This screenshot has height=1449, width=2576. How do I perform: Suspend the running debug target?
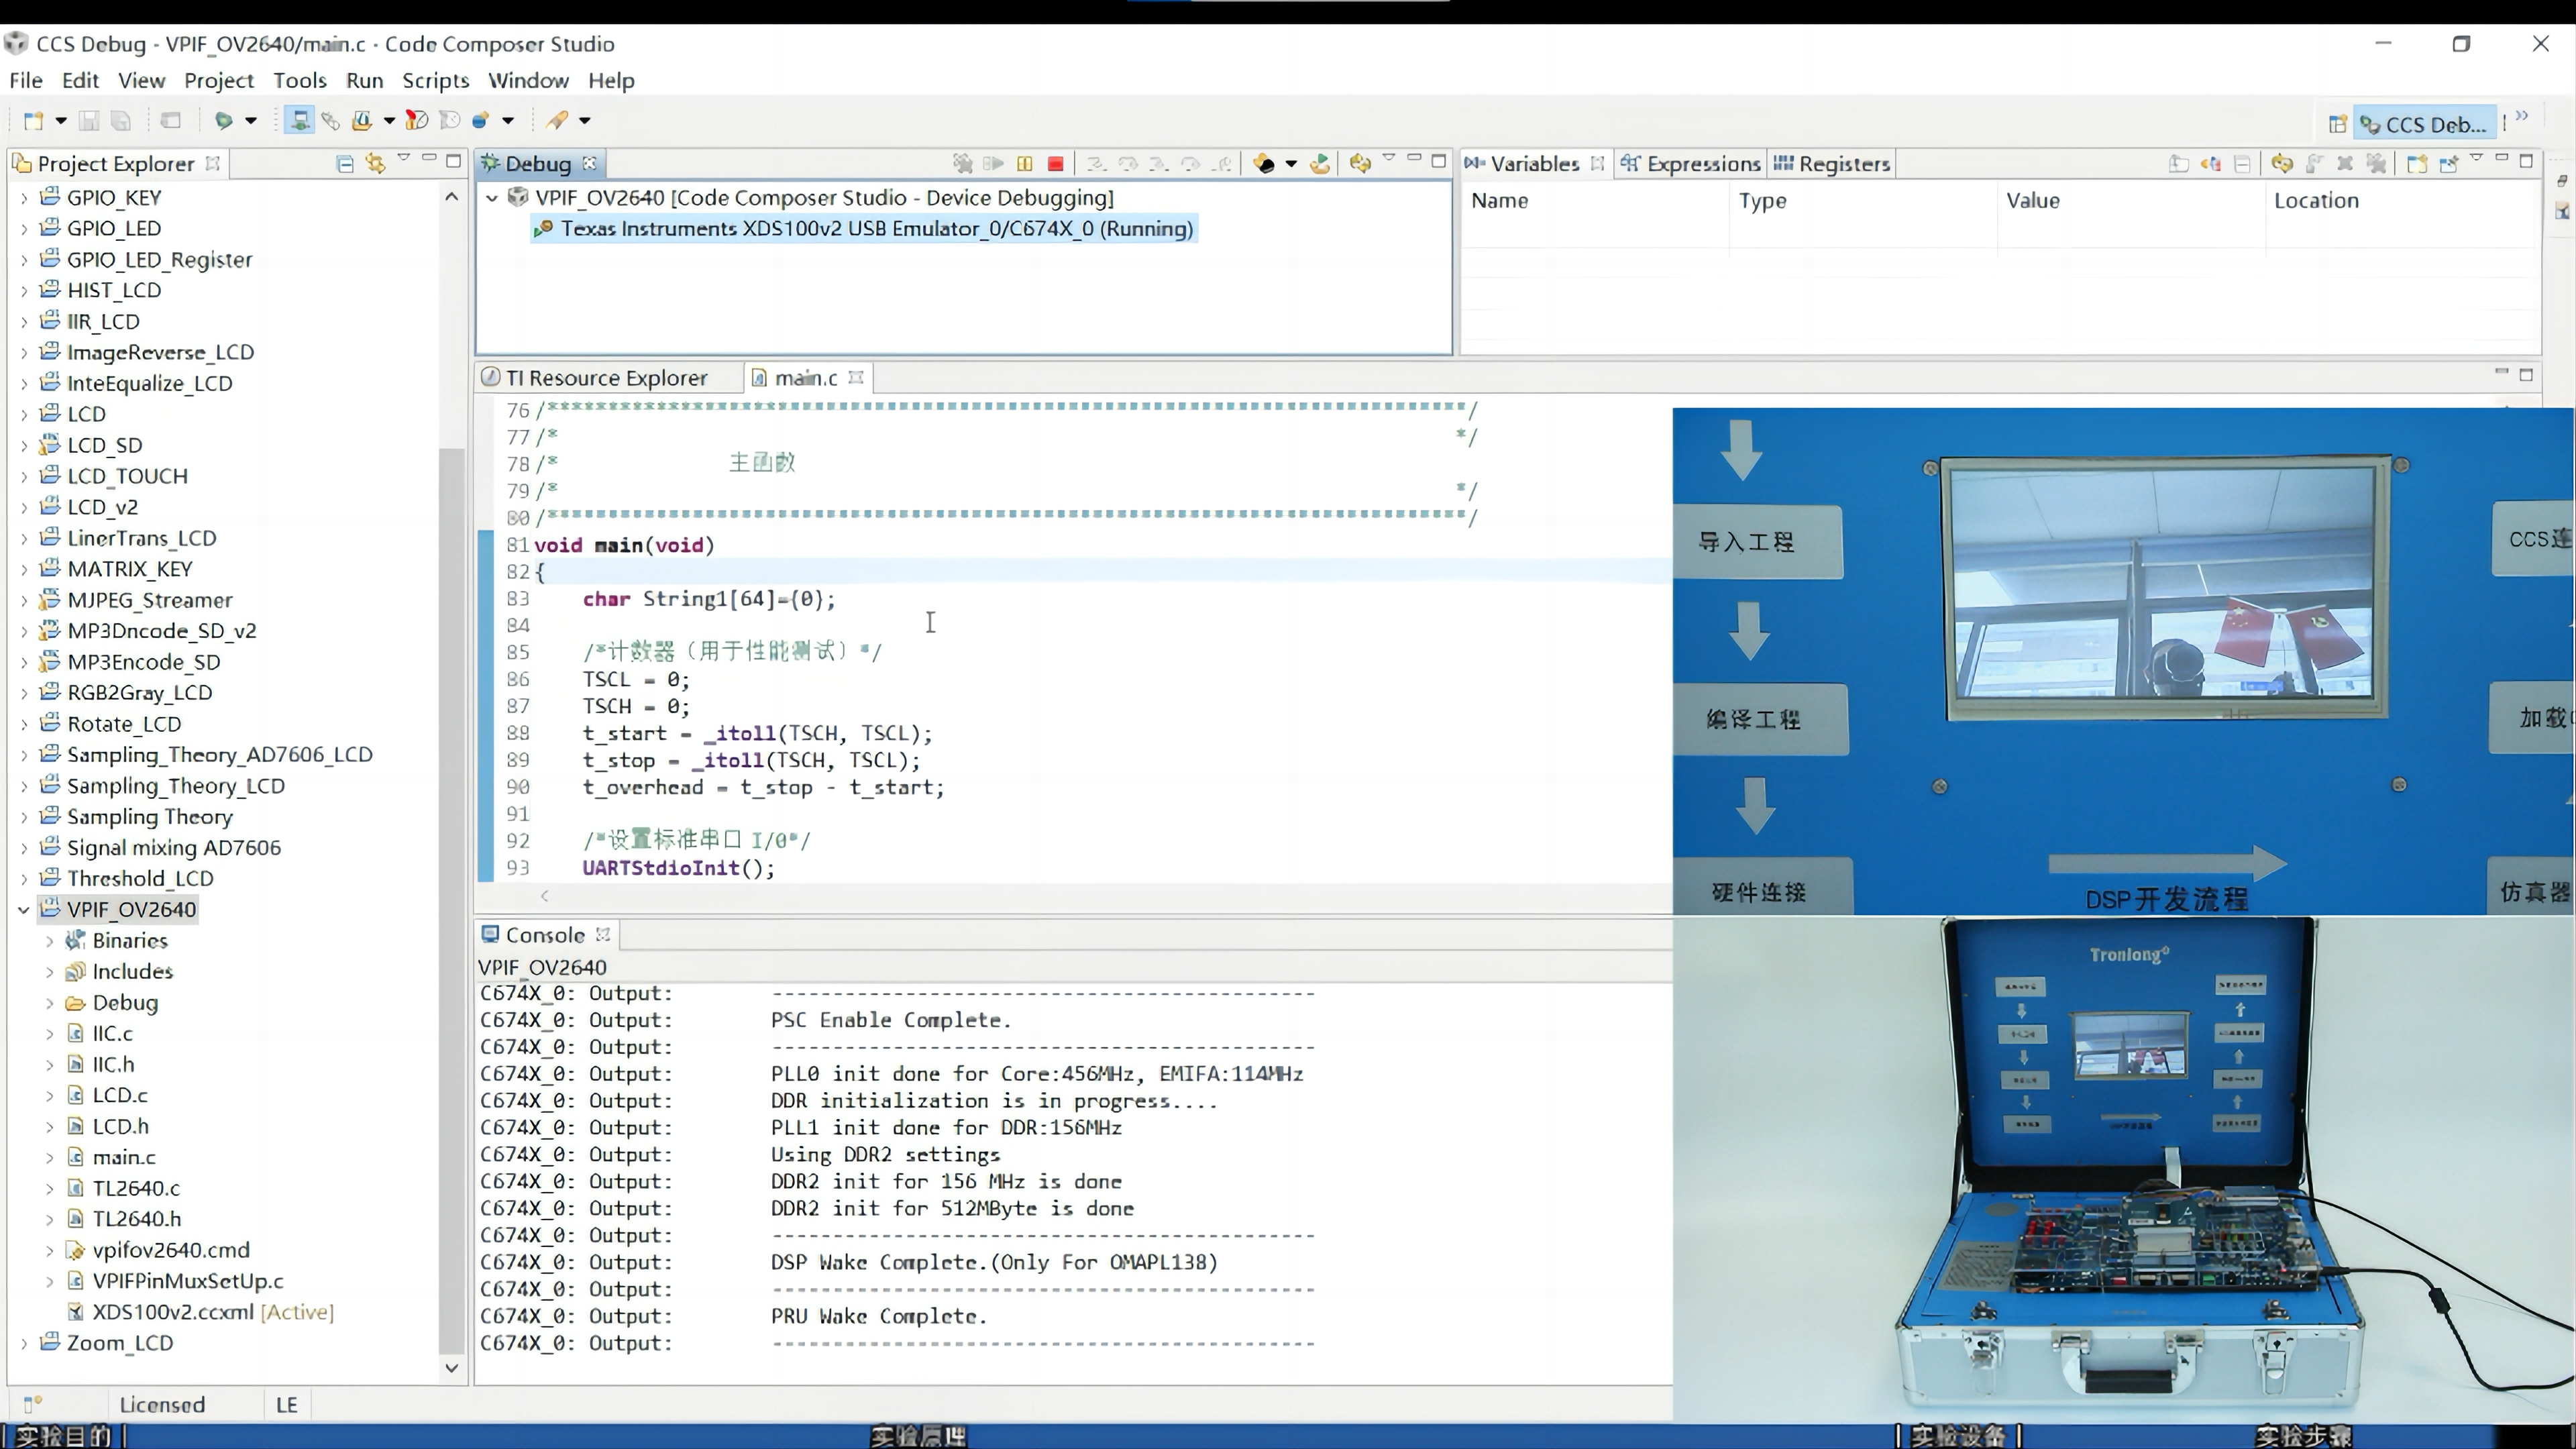click(1024, 163)
